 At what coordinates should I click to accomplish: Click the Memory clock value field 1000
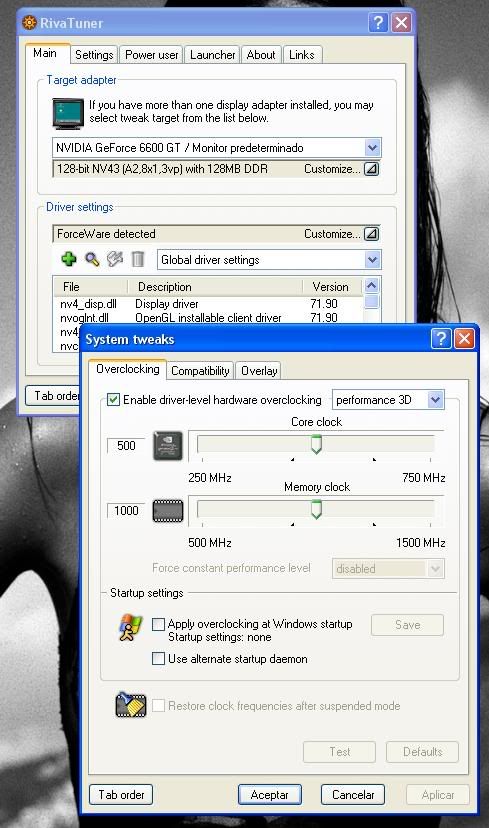(x=126, y=511)
